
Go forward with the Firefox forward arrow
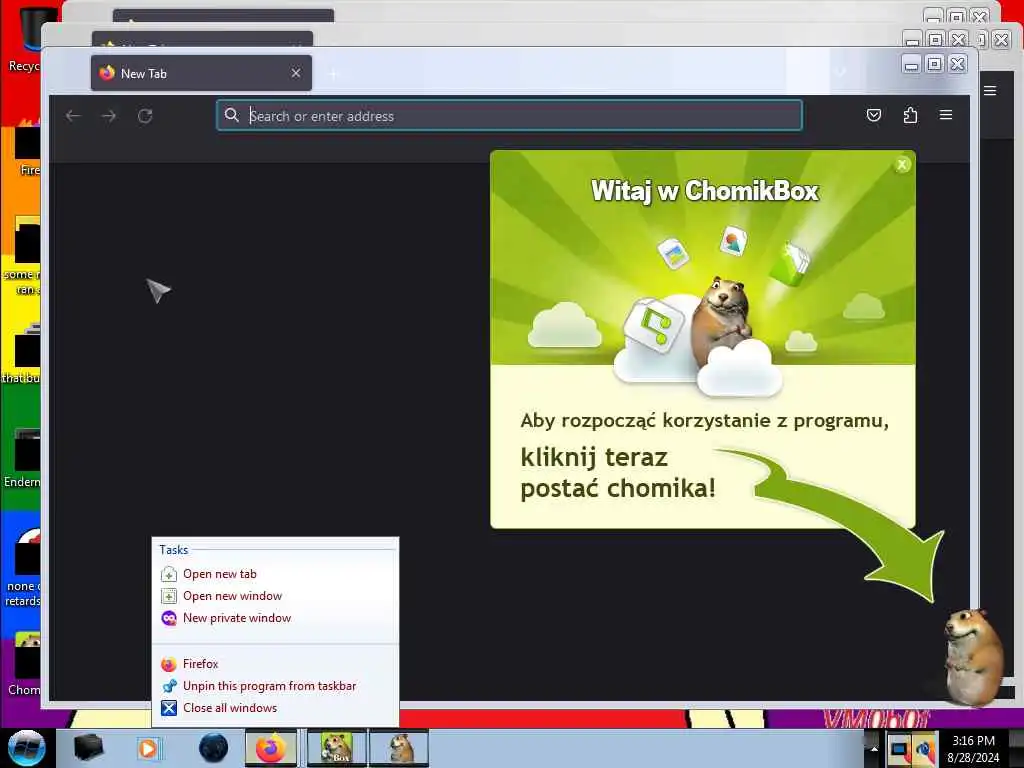click(109, 116)
